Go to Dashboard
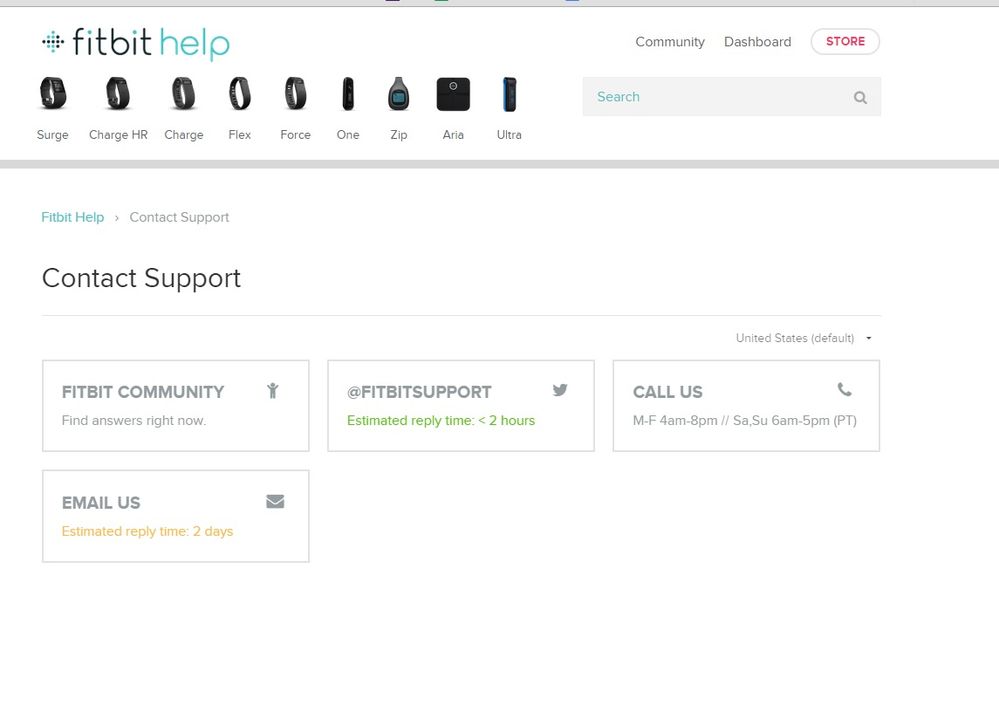This screenshot has width=999, height=713. [x=758, y=42]
